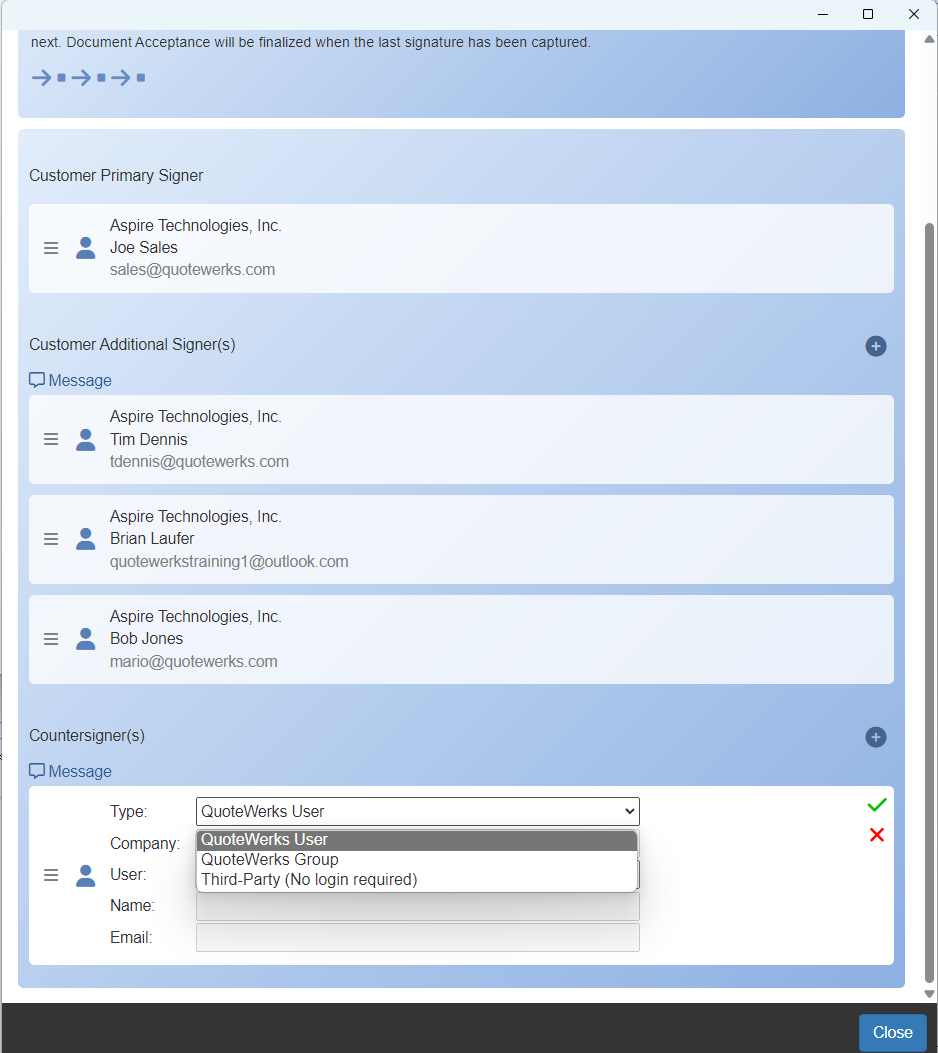Minimize the window
This screenshot has height=1053, width=938.
click(823, 14)
